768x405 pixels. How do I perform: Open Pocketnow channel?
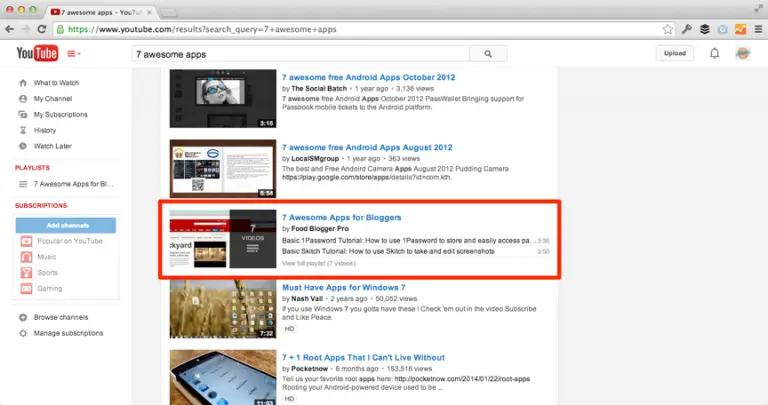click(310, 369)
